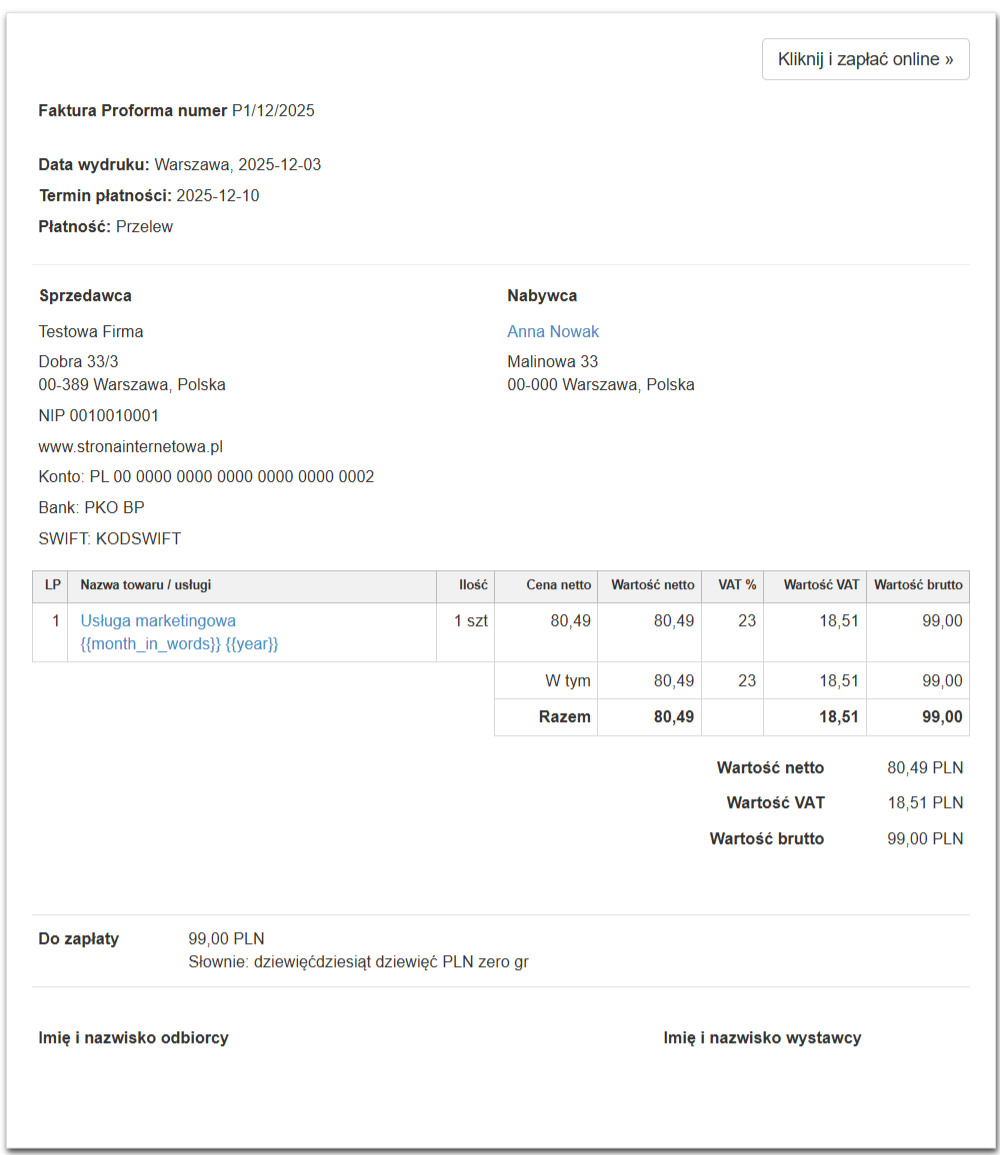Viewport: 1000px width, 1155px height.
Task: Open the 'Usługa marketingowa' item link
Action: pos(158,620)
